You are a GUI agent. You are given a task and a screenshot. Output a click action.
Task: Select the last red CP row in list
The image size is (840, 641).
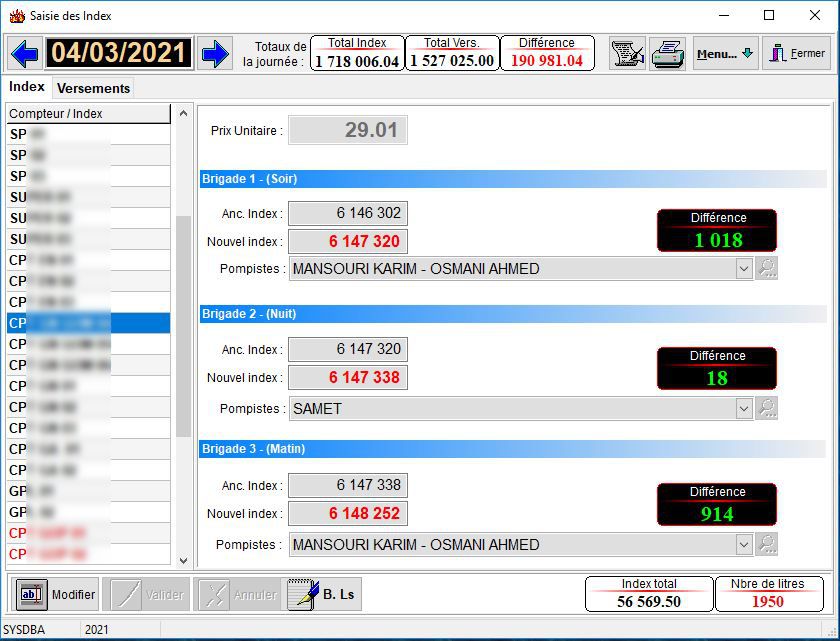(88, 554)
